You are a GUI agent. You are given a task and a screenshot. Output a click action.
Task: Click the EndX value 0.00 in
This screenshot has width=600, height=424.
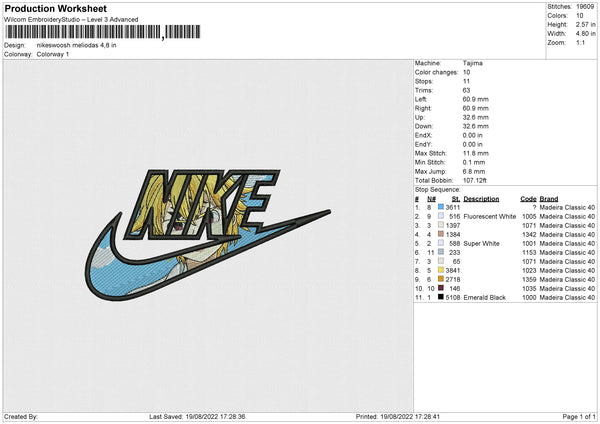point(473,135)
